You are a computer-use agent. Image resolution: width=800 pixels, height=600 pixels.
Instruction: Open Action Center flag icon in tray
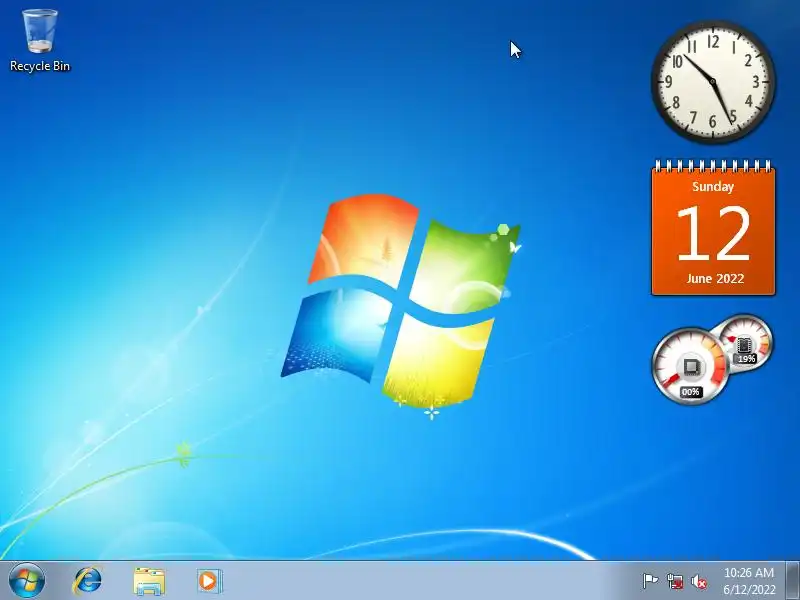(x=650, y=581)
